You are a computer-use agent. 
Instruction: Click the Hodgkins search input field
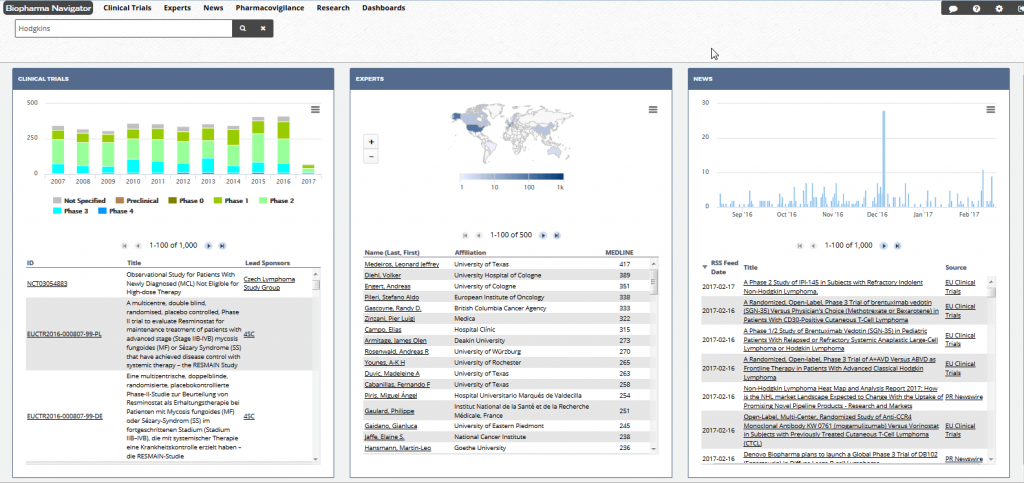pos(122,29)
